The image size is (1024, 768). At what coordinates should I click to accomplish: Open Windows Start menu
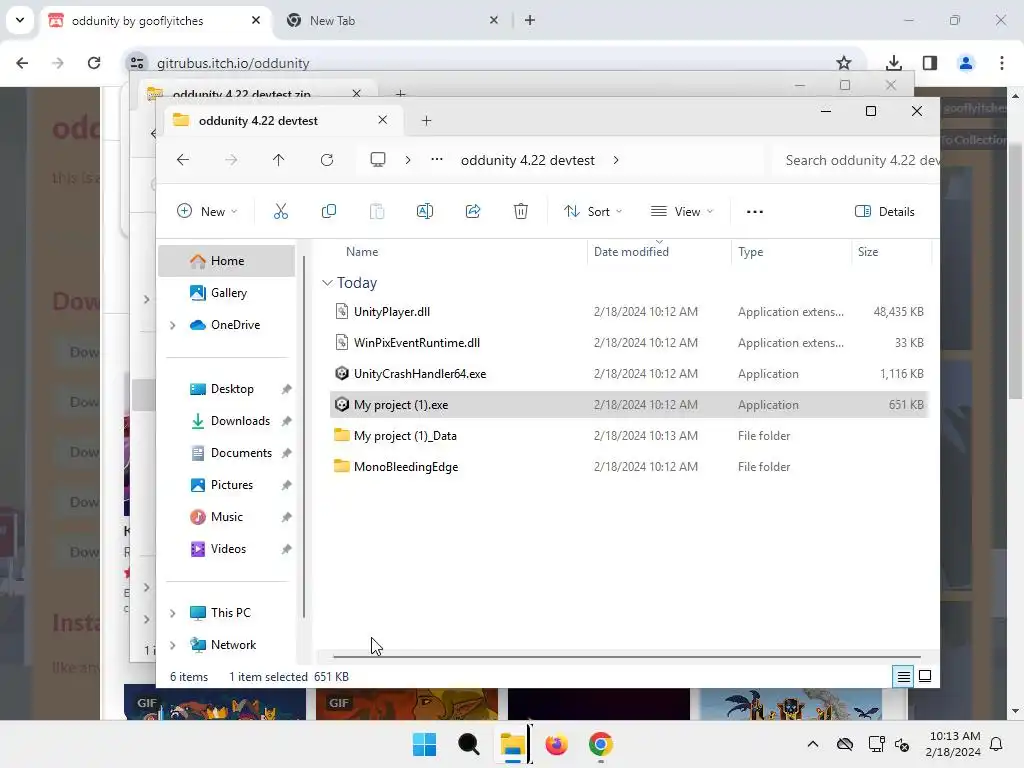coord(424,744)
